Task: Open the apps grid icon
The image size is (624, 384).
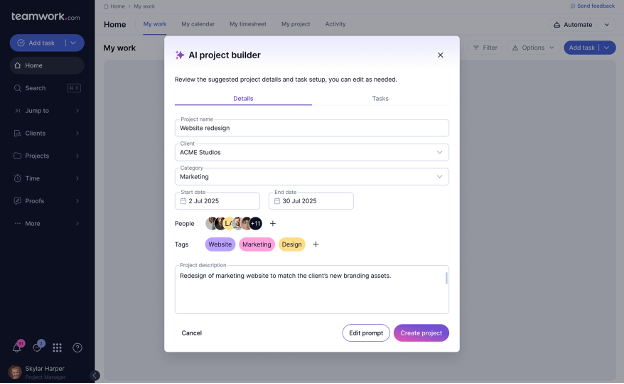Action: [57, 348]
